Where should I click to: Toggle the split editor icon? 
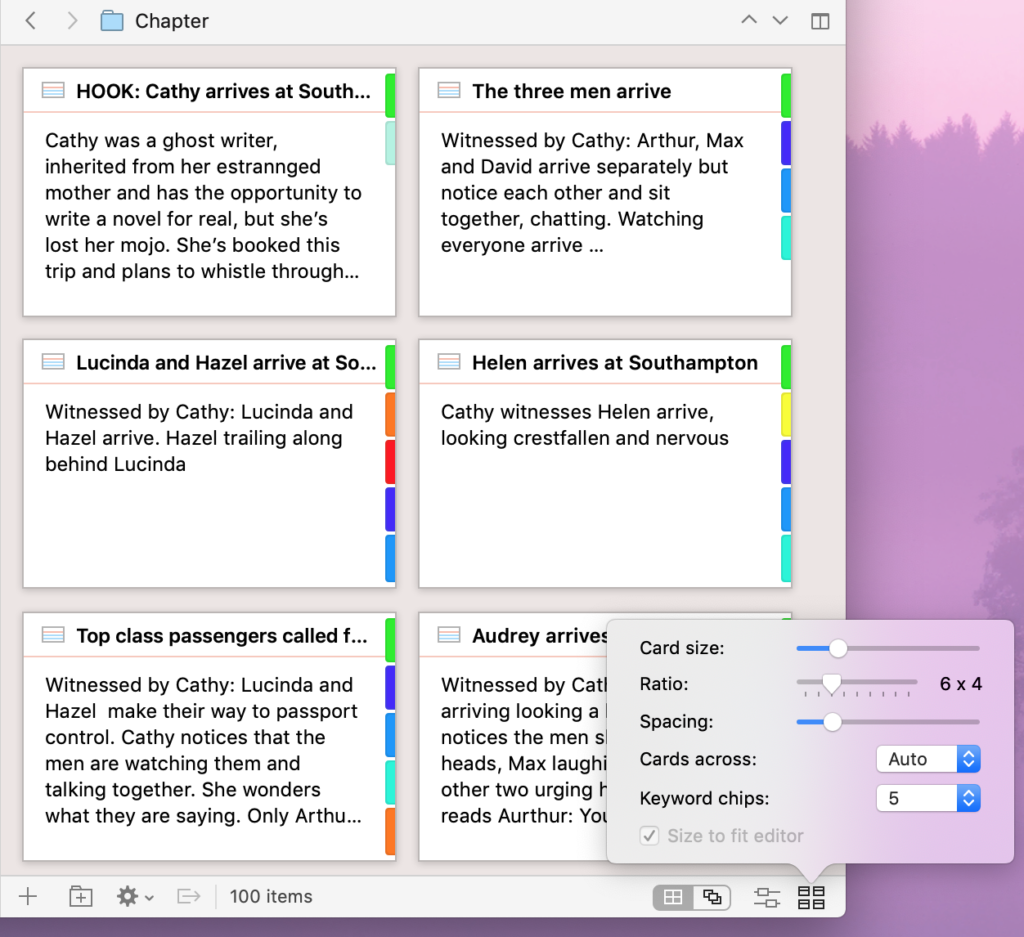tap(820, 21)
